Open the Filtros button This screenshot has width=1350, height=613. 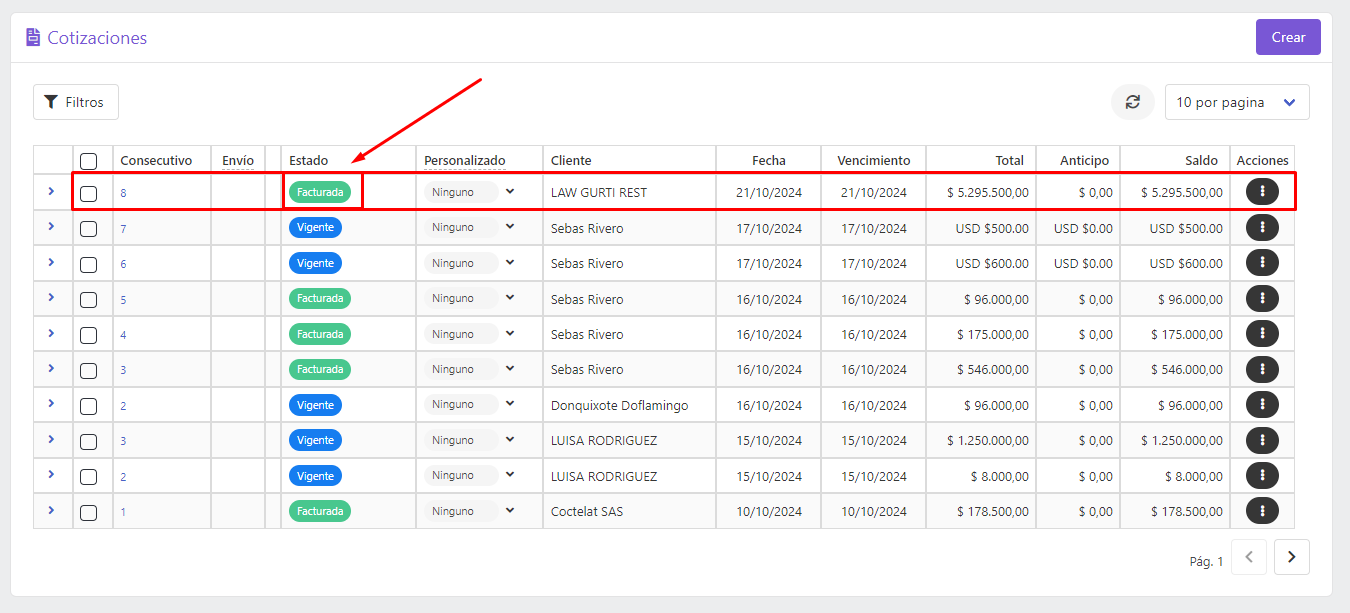pos(76,102)
